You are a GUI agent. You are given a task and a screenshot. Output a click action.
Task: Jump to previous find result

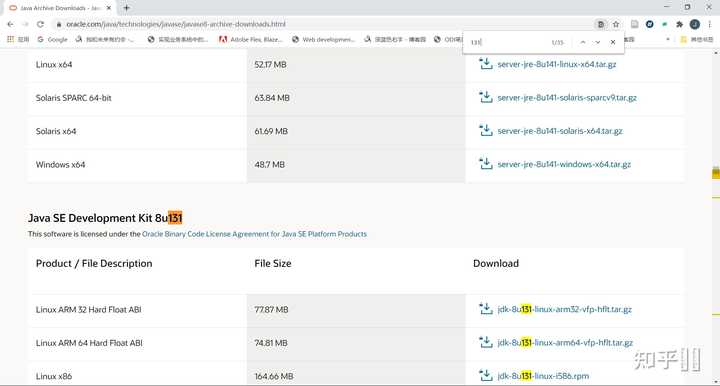[x=583, y=42]
